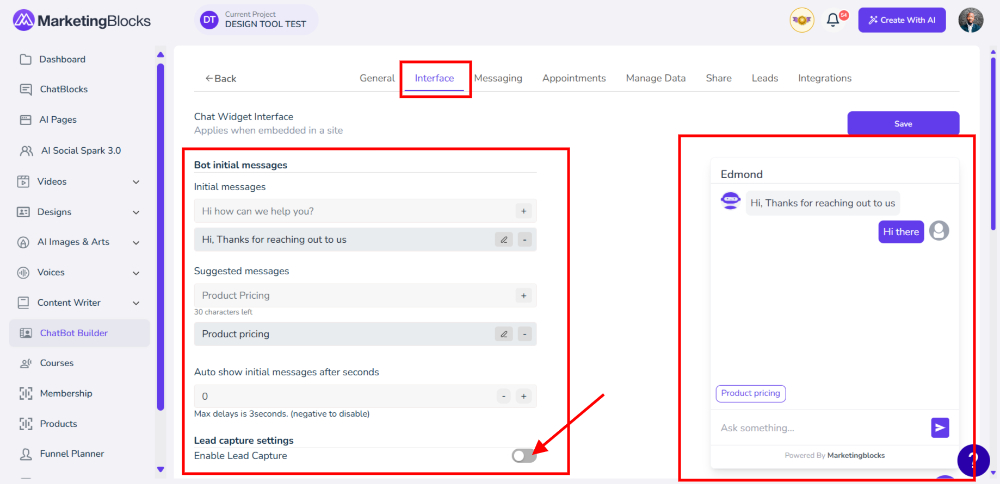Viewport: 1000px width, 484px height.
Task: Click the Designs sidebar icon
Action: (x=24, y=212)
